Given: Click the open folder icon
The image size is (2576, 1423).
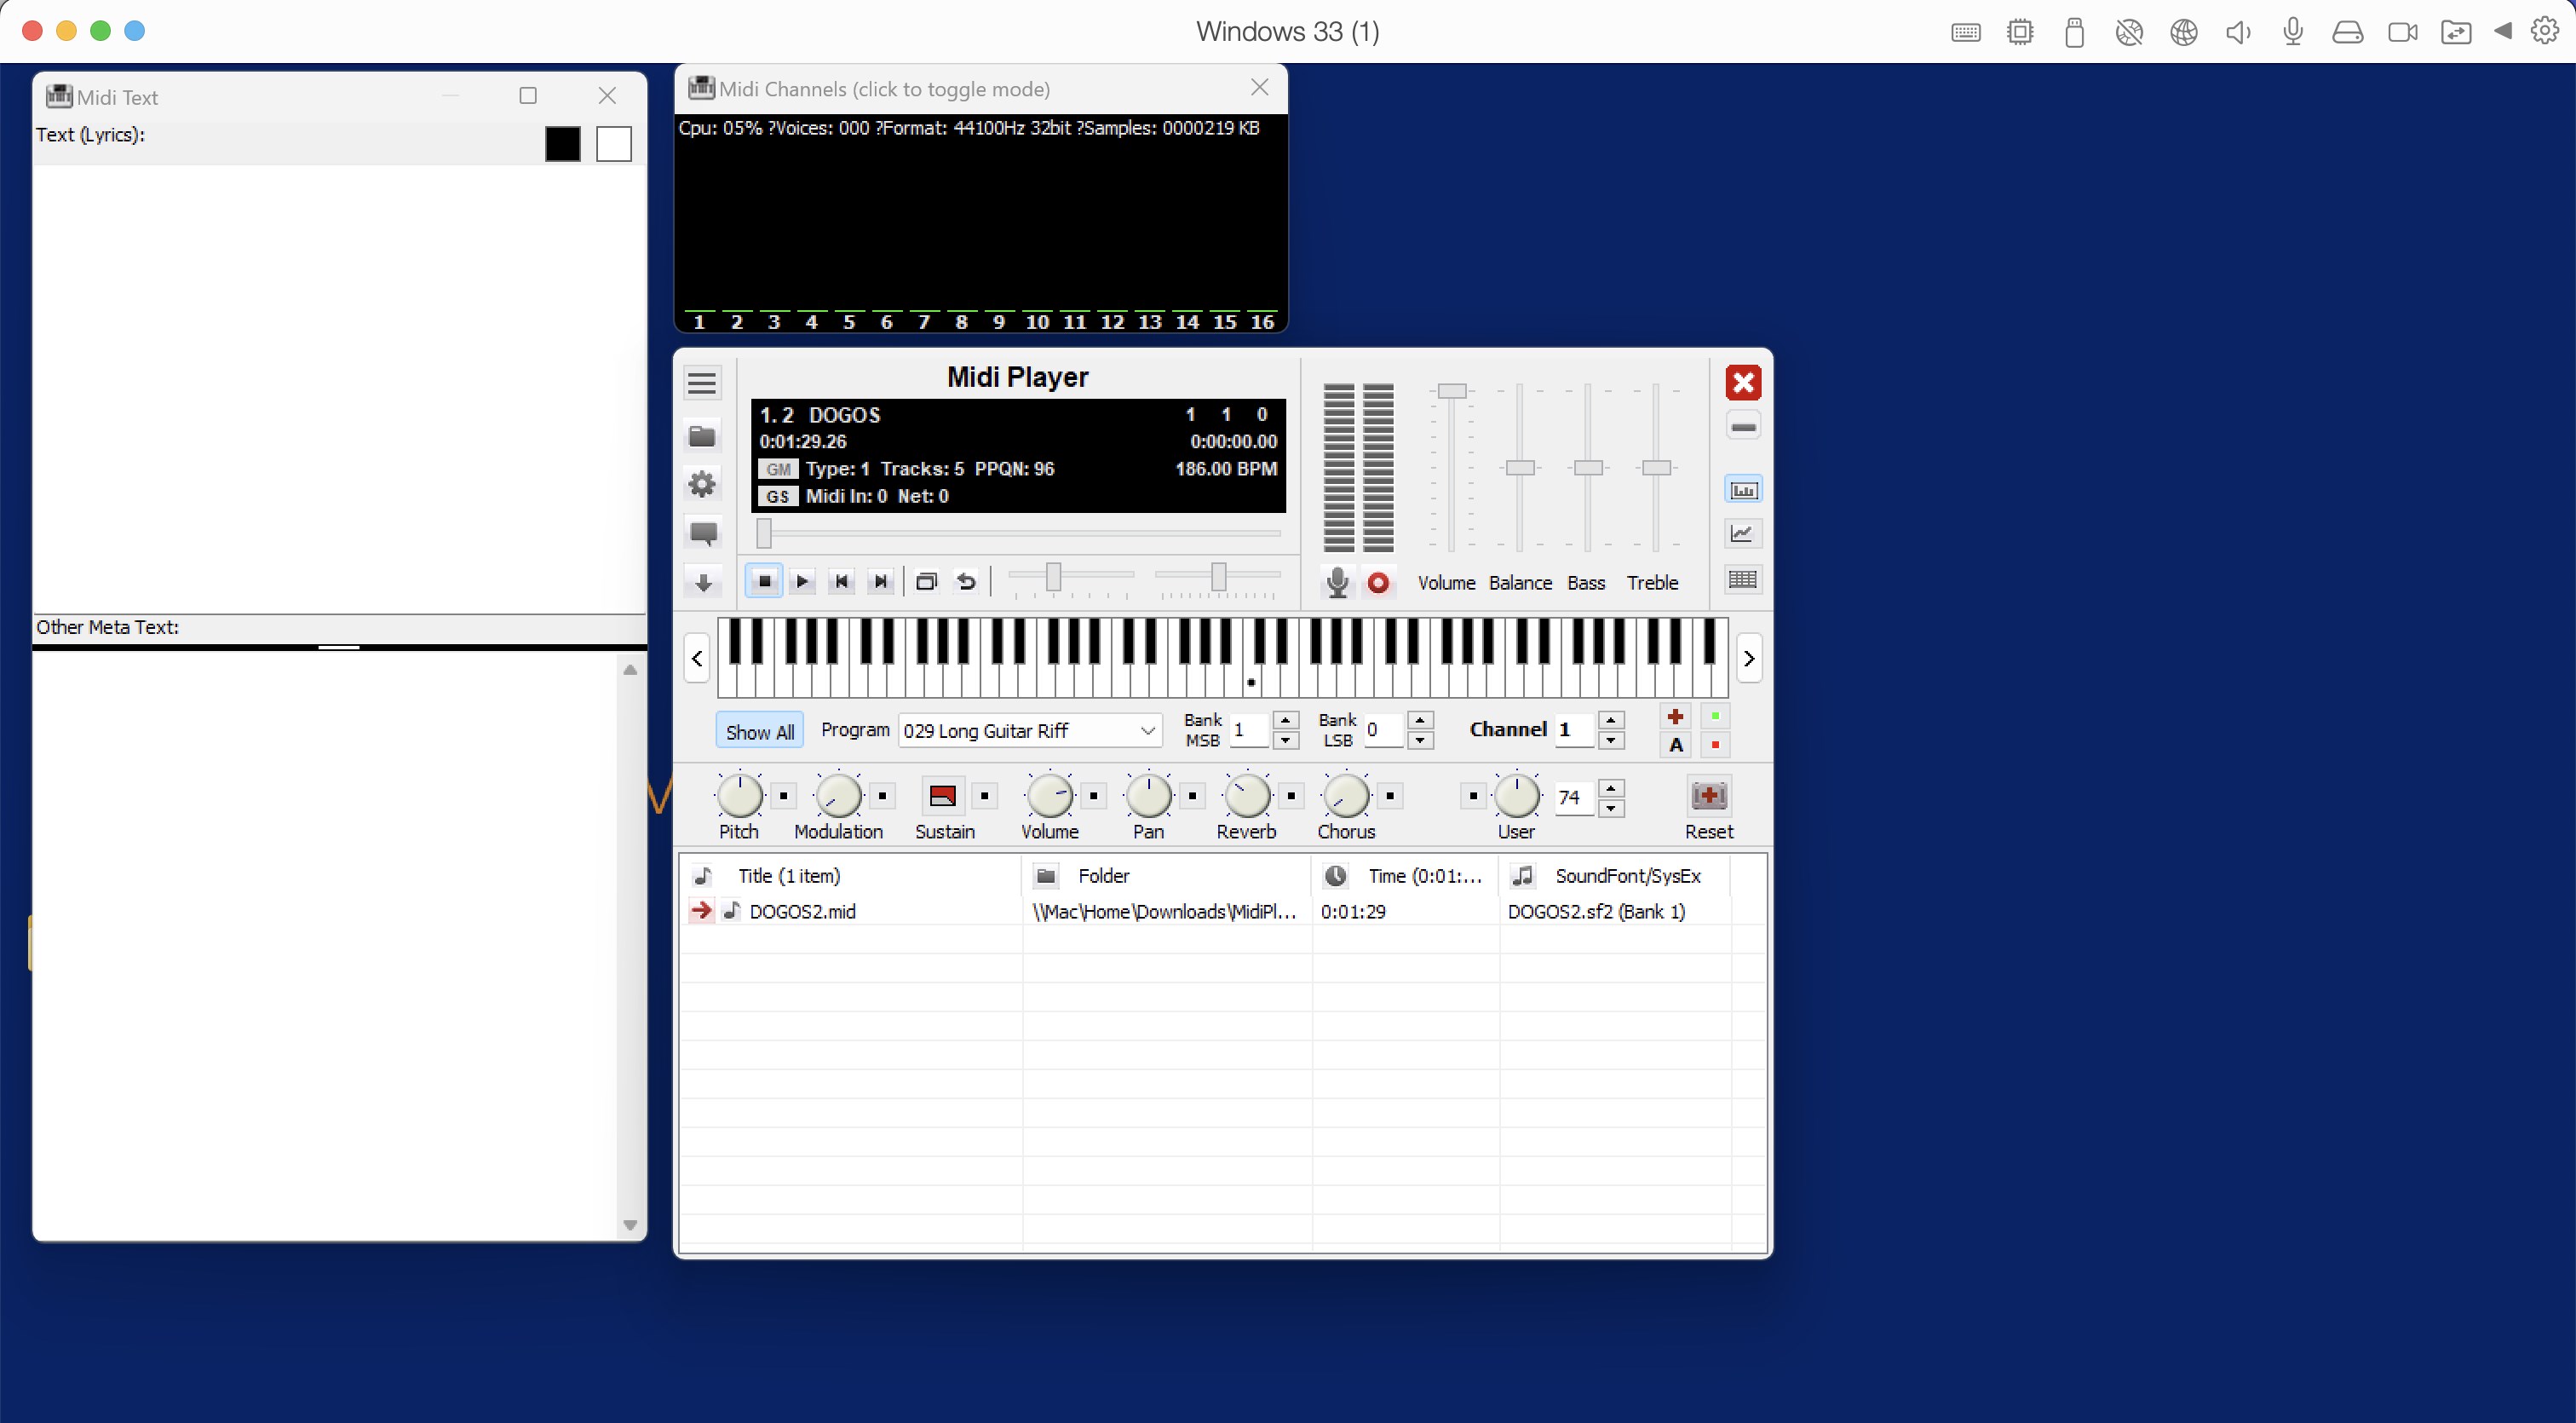Looking at the screenshot, I should (702, 436).
